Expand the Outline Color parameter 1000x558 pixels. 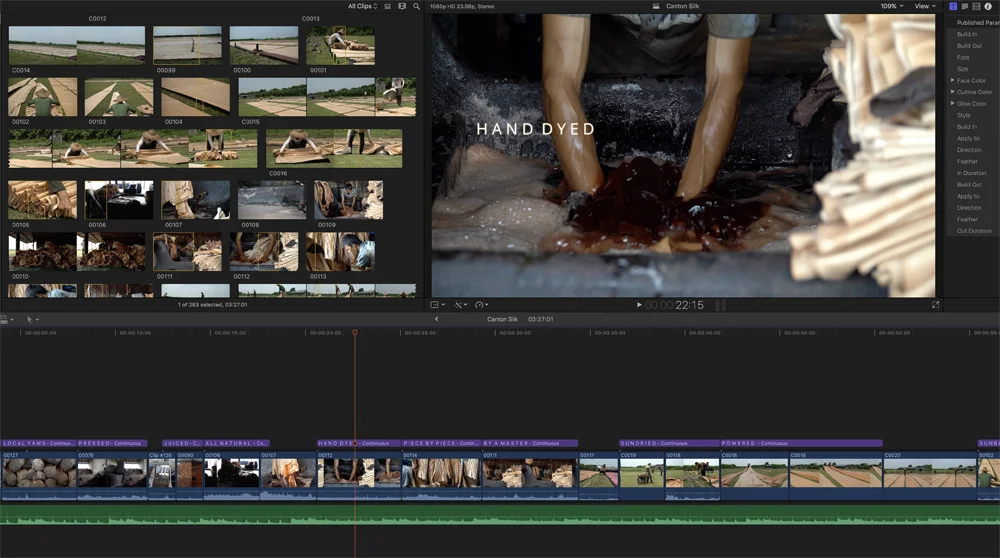[953, 92]
